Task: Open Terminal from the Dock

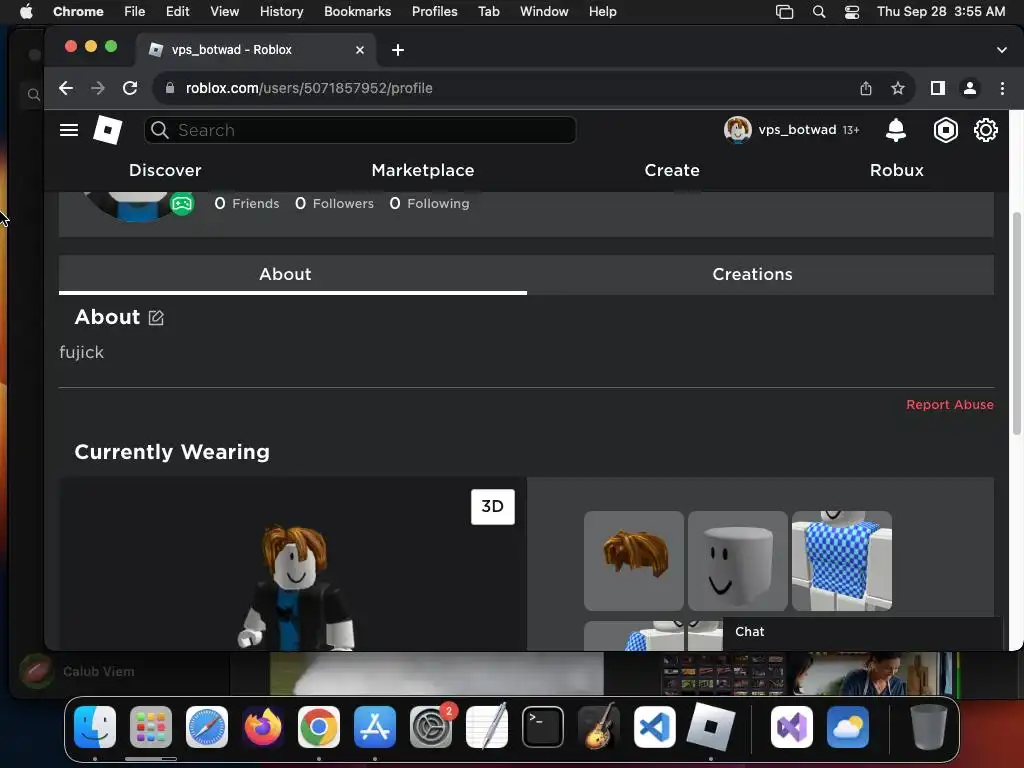Action: [543, 726]
